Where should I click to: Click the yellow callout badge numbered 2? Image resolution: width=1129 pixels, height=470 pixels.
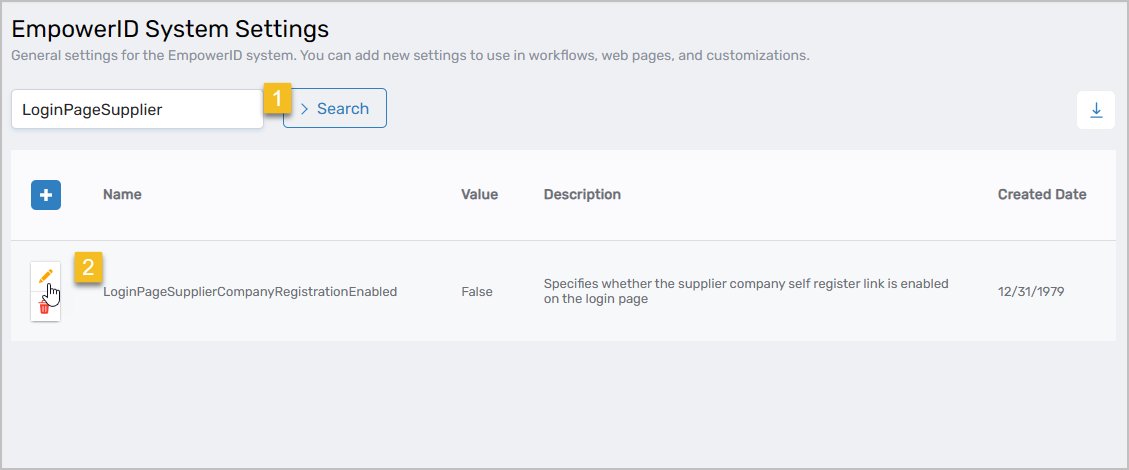pos(89,268)
